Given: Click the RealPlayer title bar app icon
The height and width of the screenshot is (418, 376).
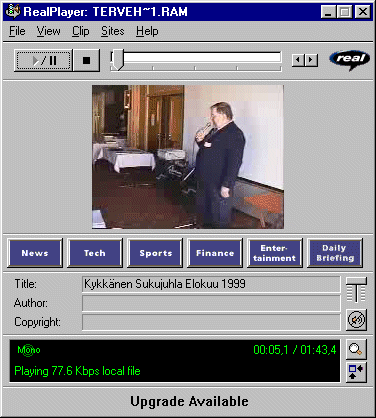Looking at the screenshot, I should (x=13, y=11).
